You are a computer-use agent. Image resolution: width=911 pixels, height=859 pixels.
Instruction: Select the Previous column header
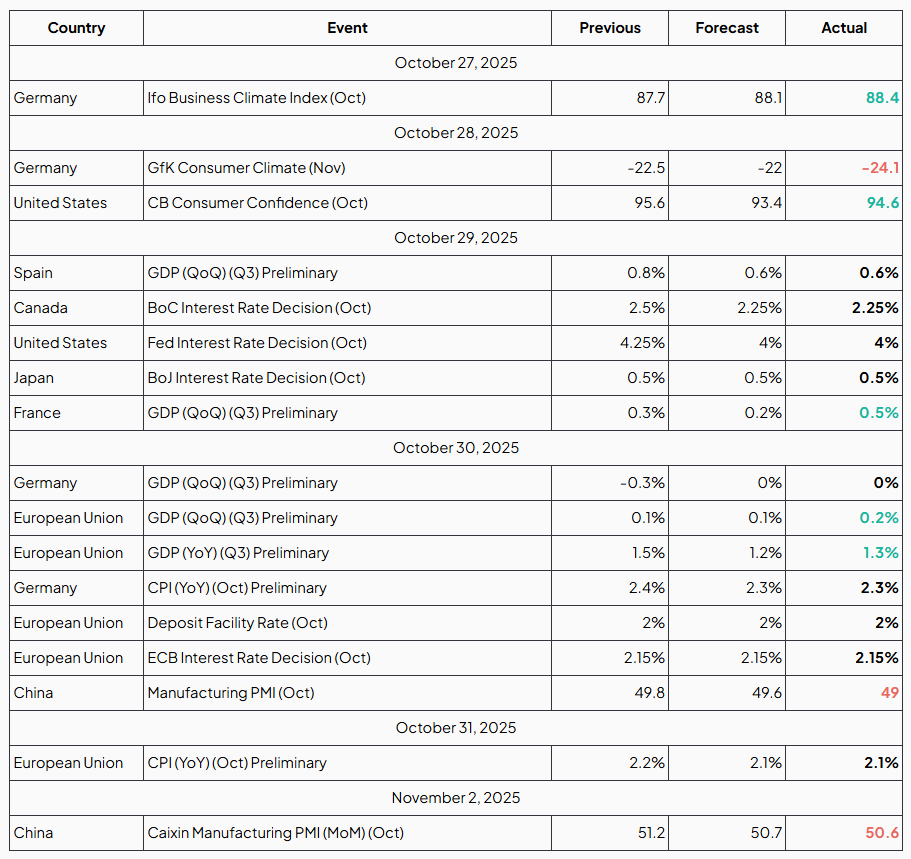point(609,28)
